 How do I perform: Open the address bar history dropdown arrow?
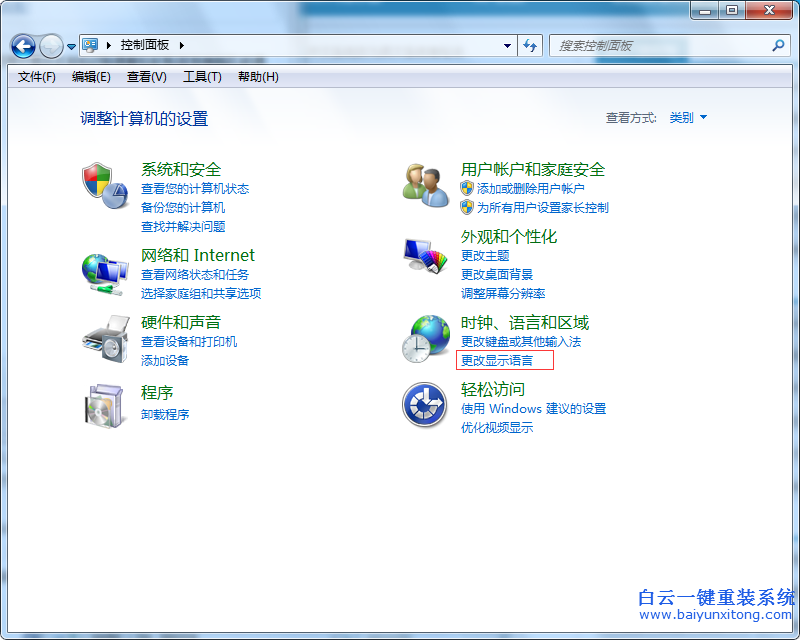pyautogui.click(x=506, y=45)
